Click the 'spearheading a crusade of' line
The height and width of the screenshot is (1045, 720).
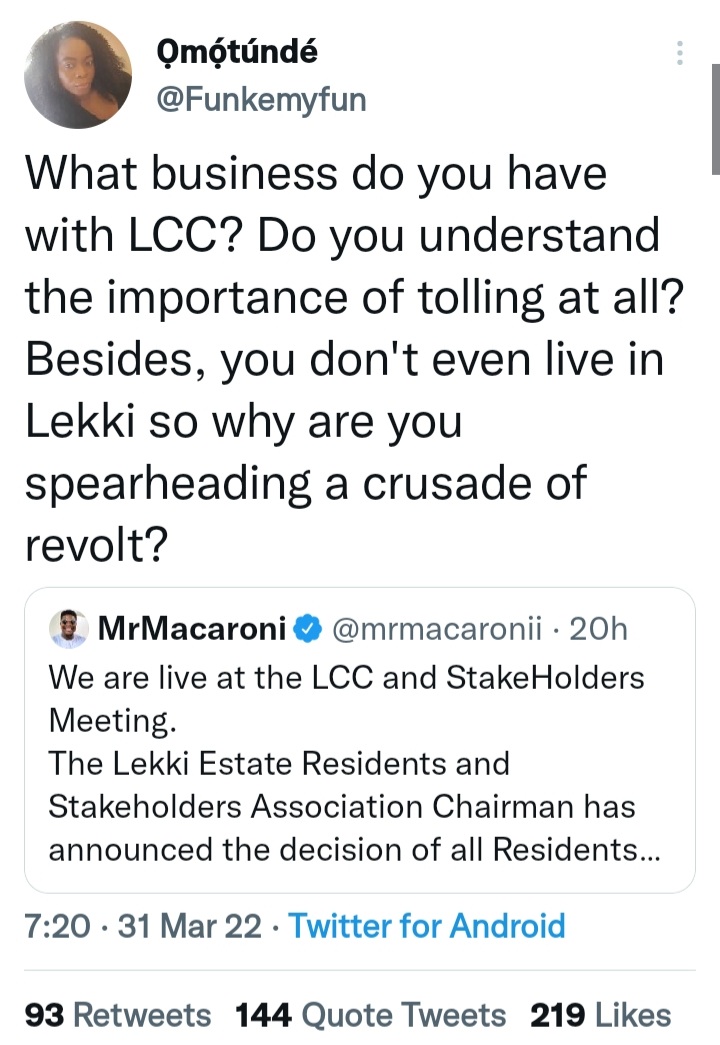coord(305,483)
